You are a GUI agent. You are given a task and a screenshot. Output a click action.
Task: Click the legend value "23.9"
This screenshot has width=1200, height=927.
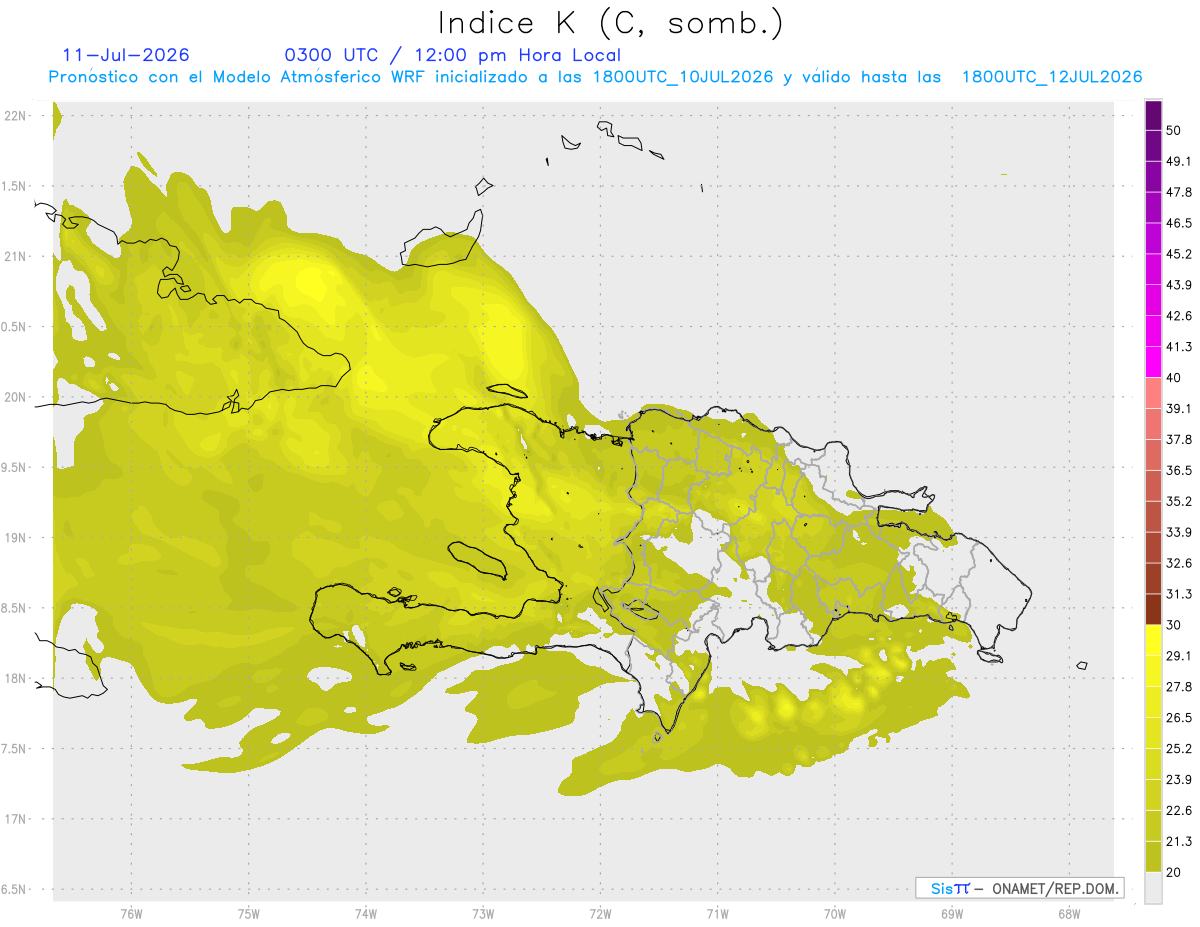pos(1179,779)
